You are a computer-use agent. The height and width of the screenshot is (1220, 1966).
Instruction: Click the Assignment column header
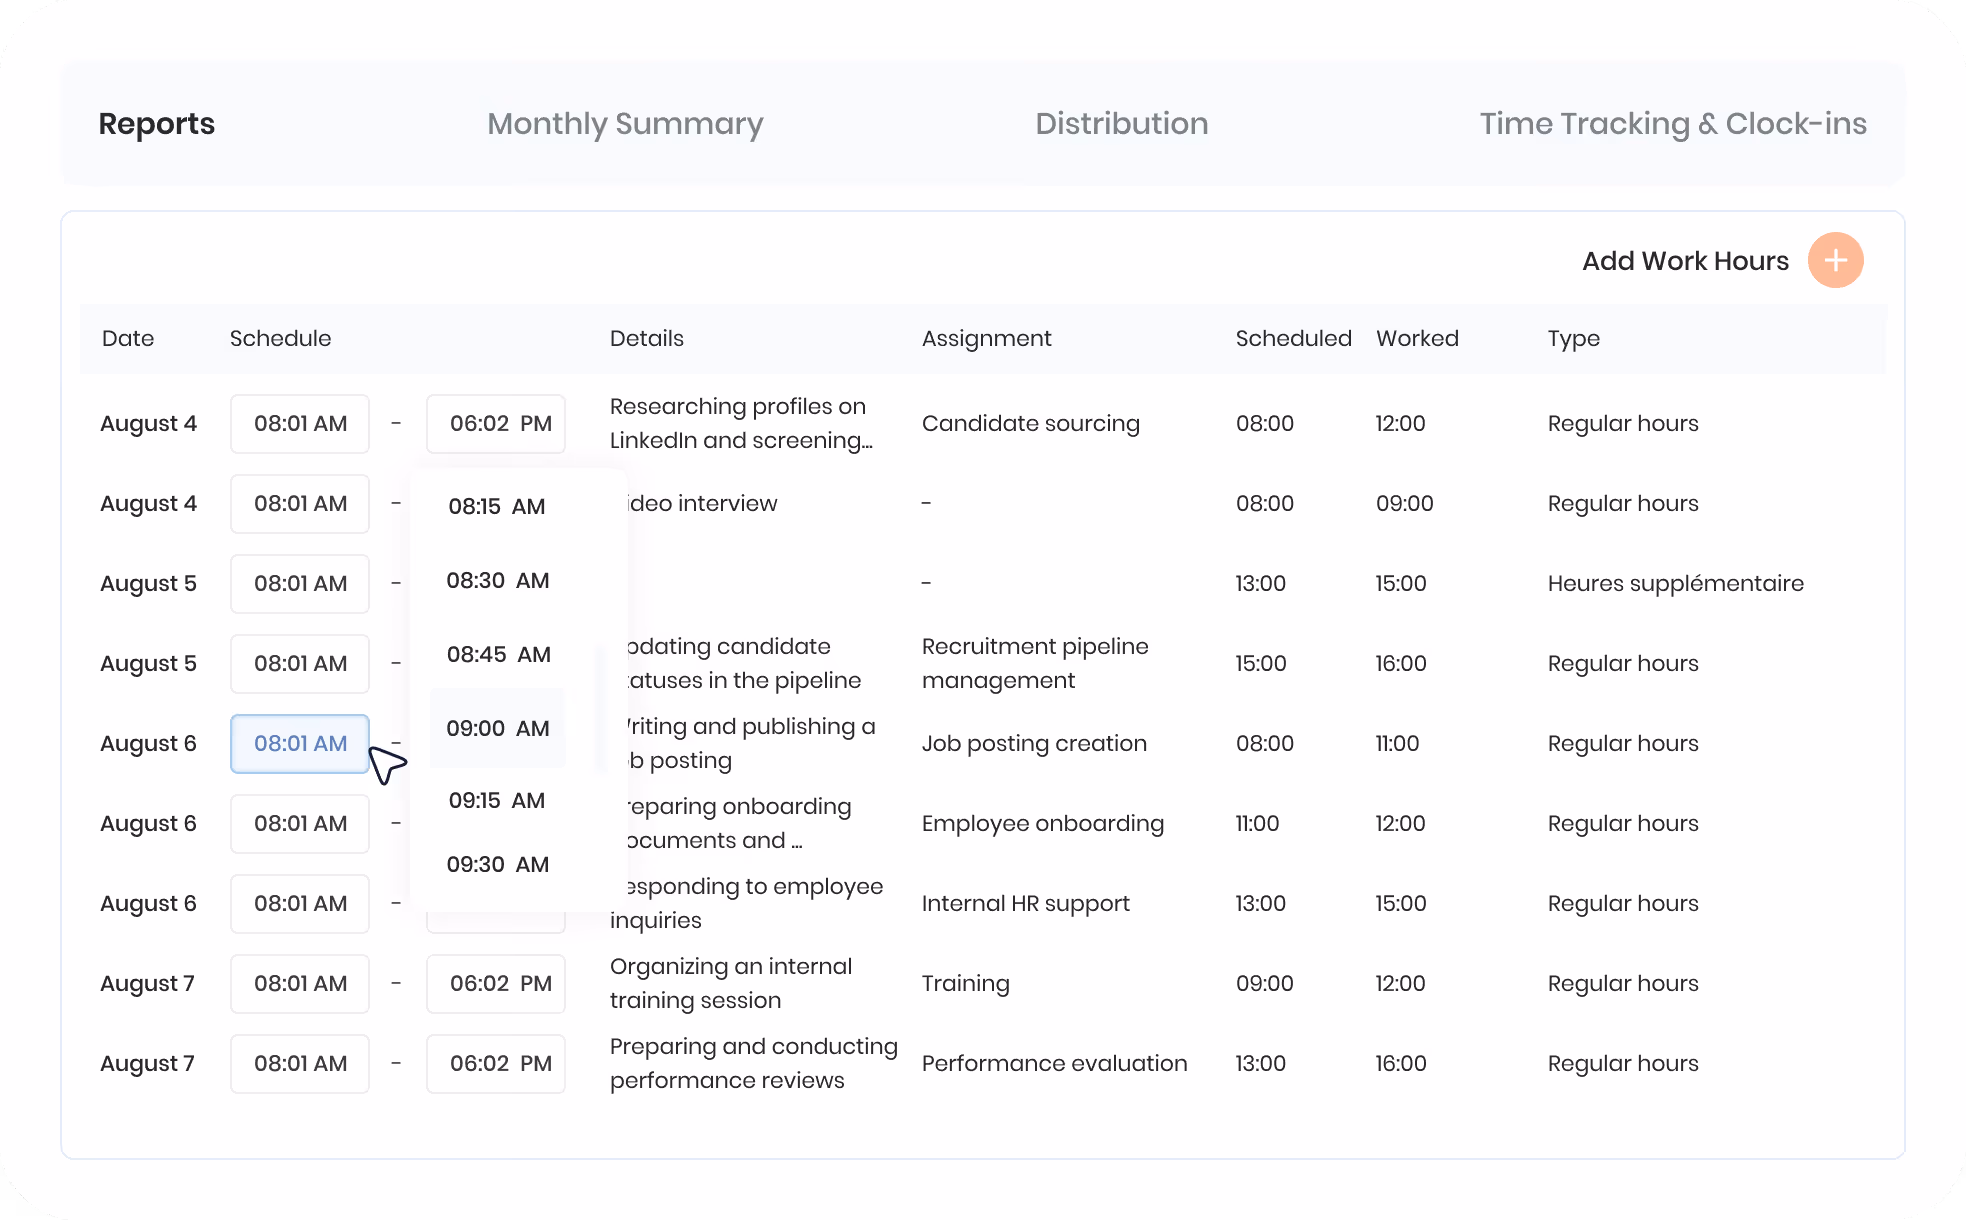[x=986, y=339]
